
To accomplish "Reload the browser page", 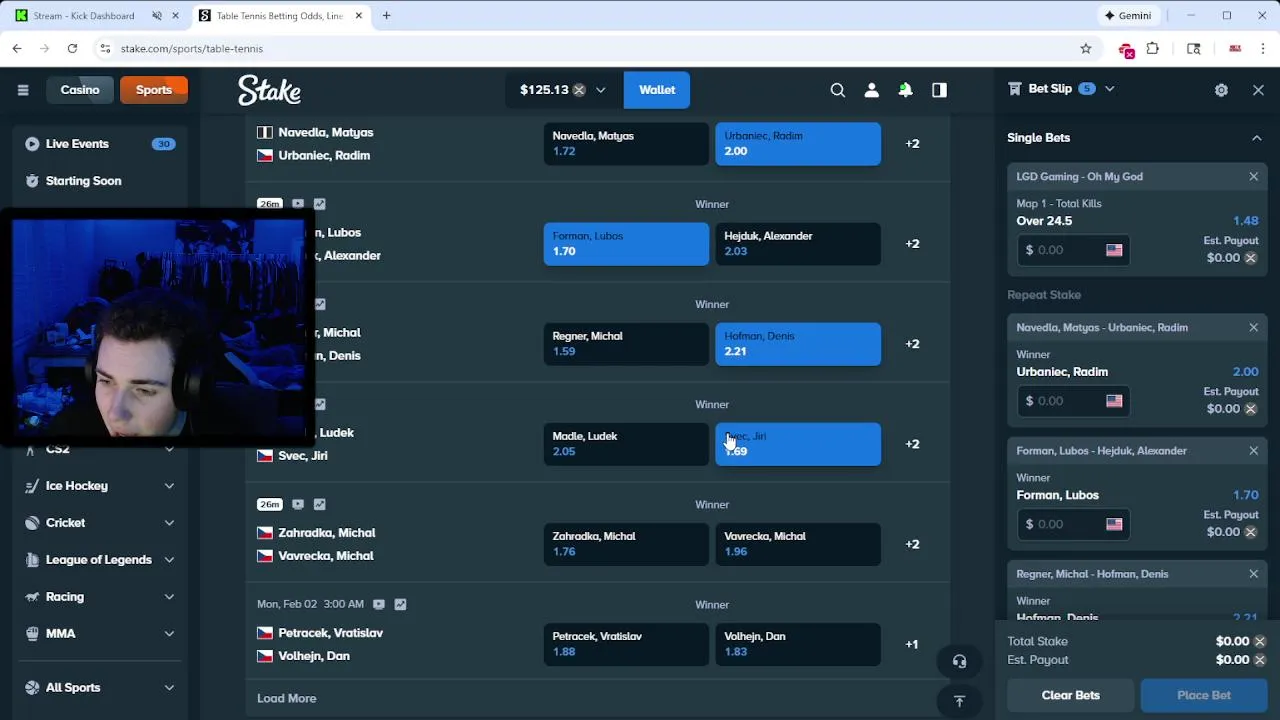I will pos(72,48).
